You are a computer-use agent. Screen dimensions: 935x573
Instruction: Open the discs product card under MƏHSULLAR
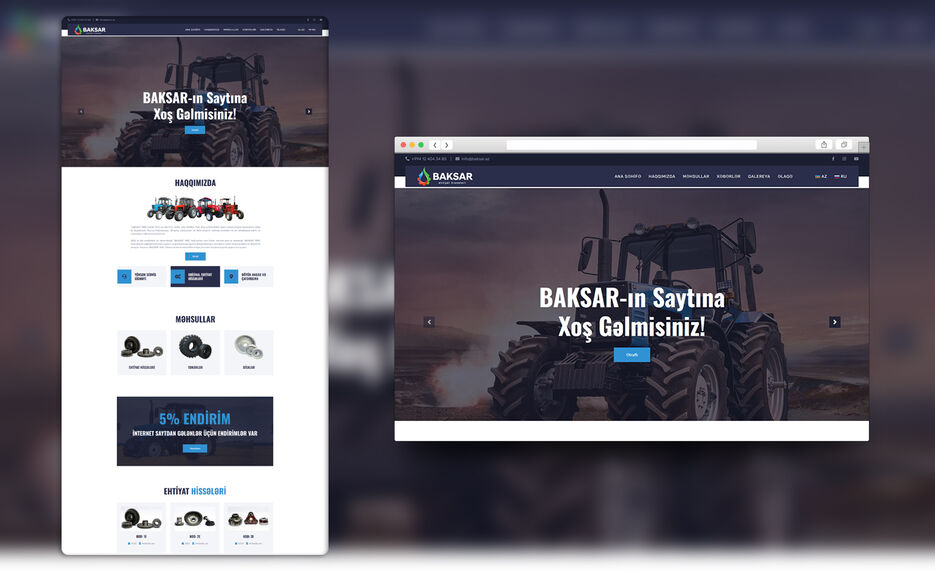(x=249, y=352)
